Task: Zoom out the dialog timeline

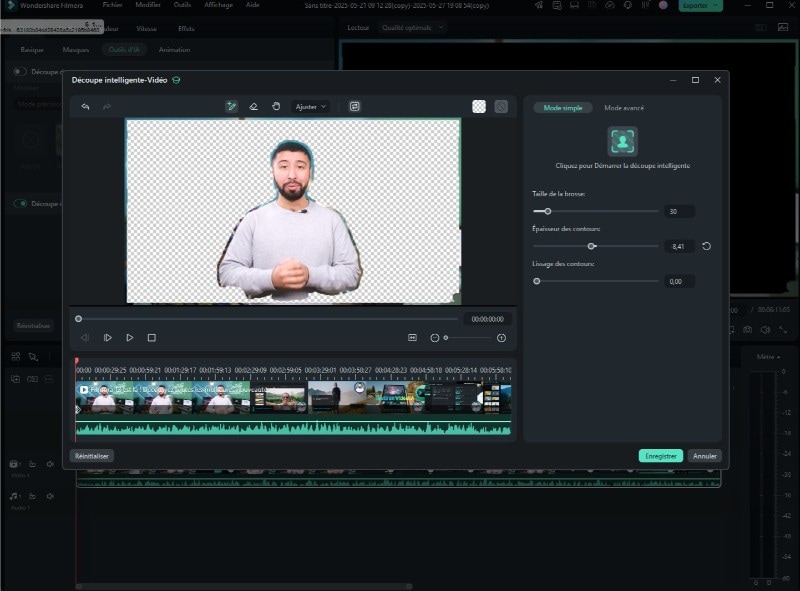Action: tap(435, 338)
